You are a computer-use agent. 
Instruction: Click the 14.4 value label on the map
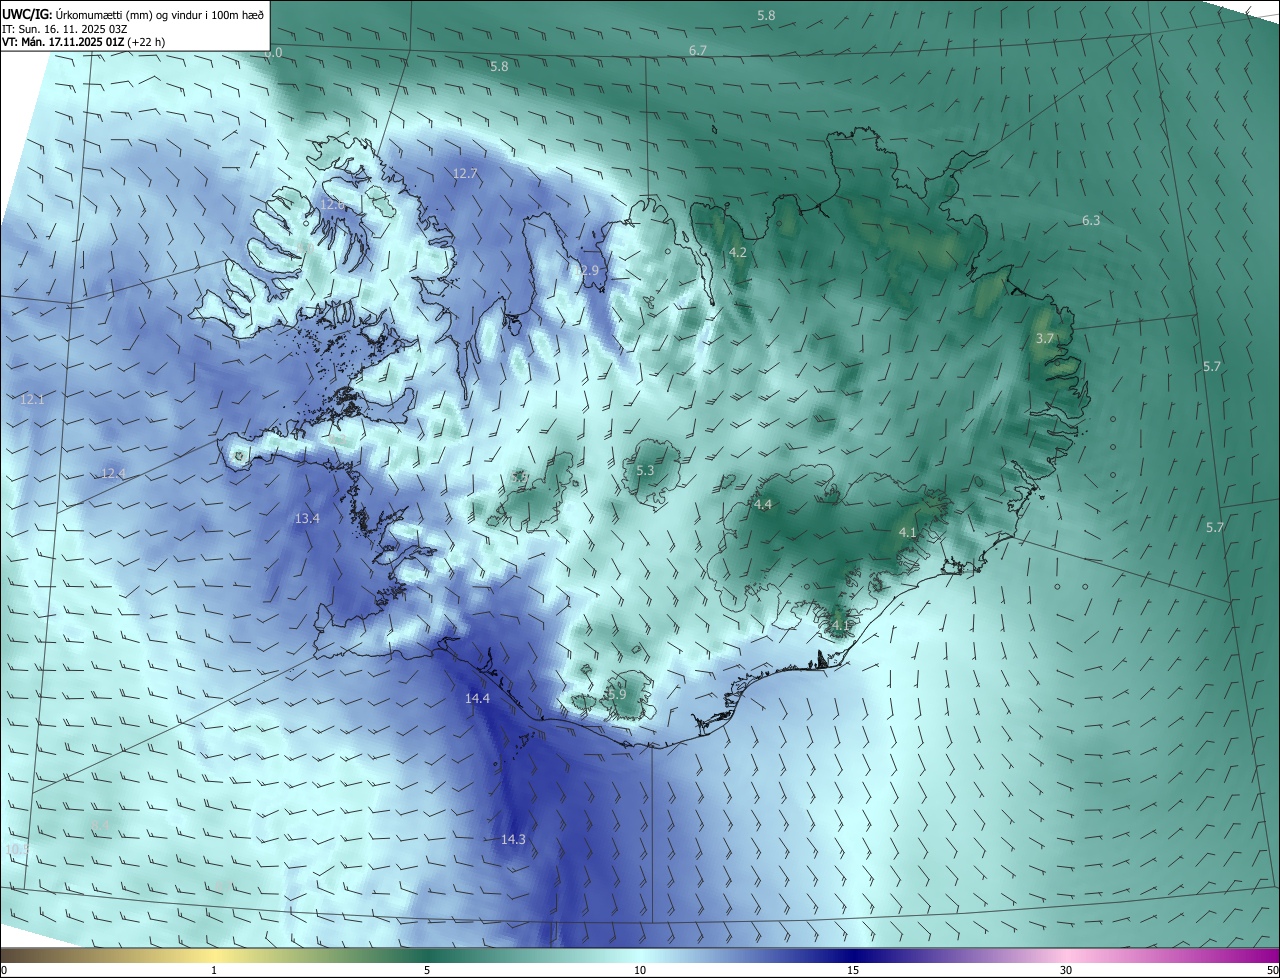pyautogui.click(x=477, y=698)
